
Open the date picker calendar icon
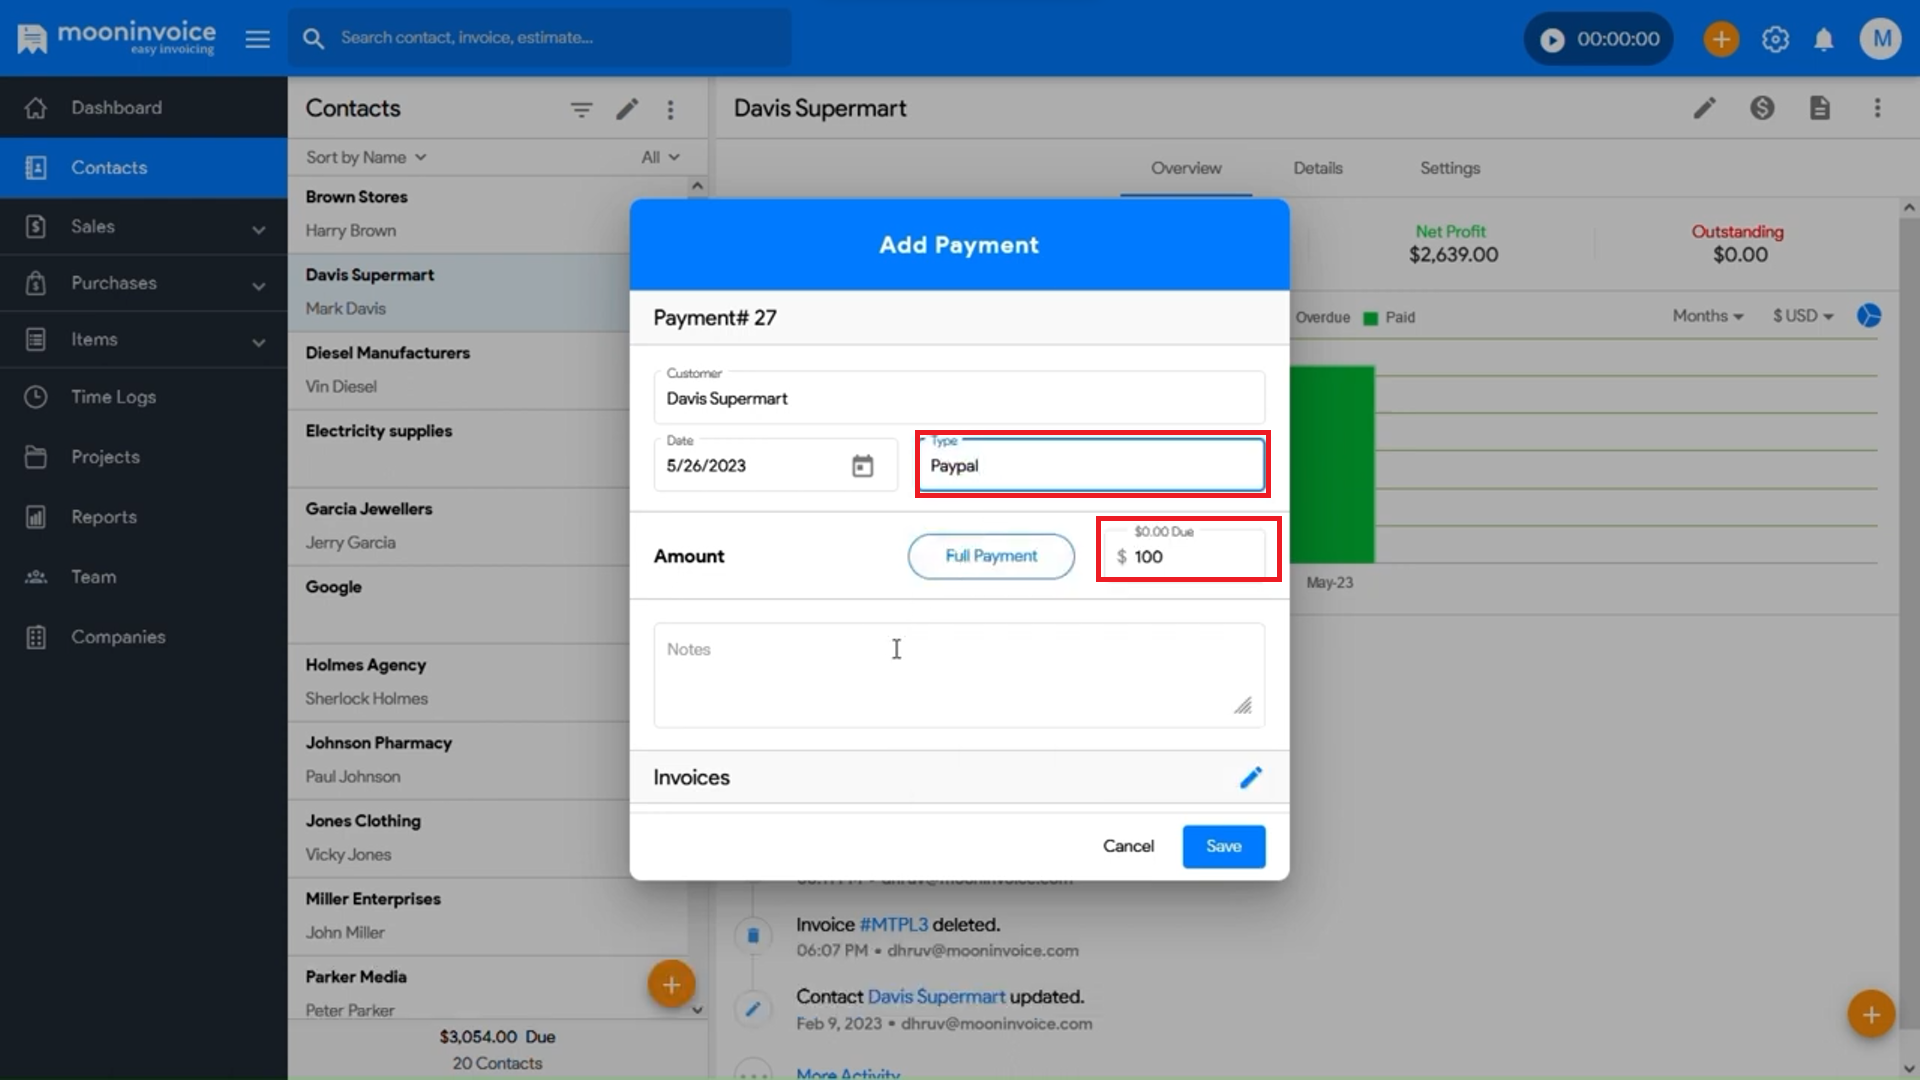[x=862, y=466]
